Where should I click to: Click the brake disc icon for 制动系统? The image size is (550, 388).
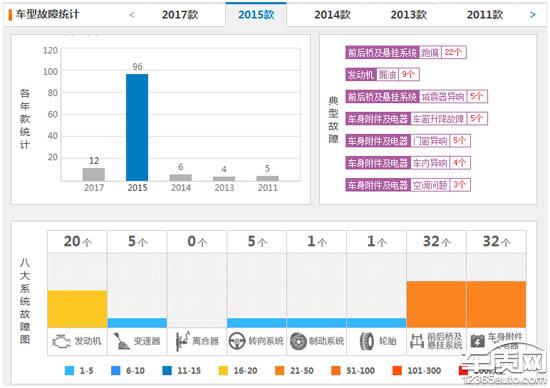pyautogui.click(x=299, y=341)
